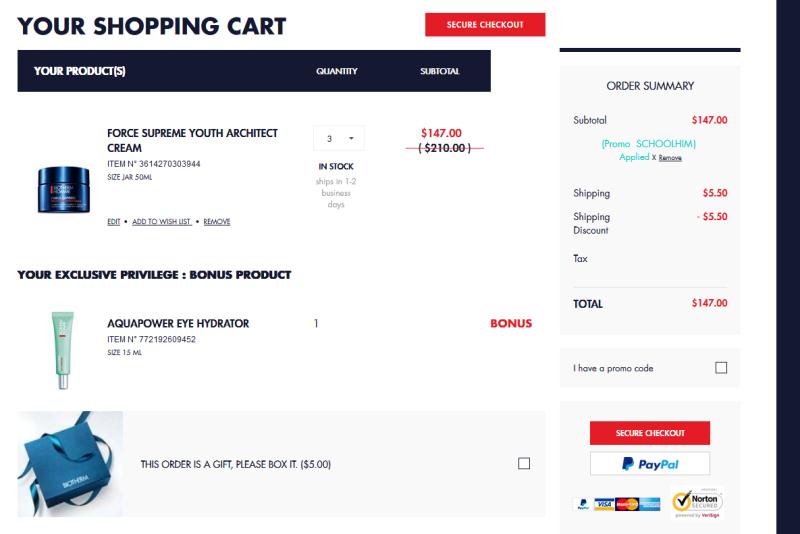Check the gift box order option
The height and width of the screenshot is (534, 800).
point(523,463)
